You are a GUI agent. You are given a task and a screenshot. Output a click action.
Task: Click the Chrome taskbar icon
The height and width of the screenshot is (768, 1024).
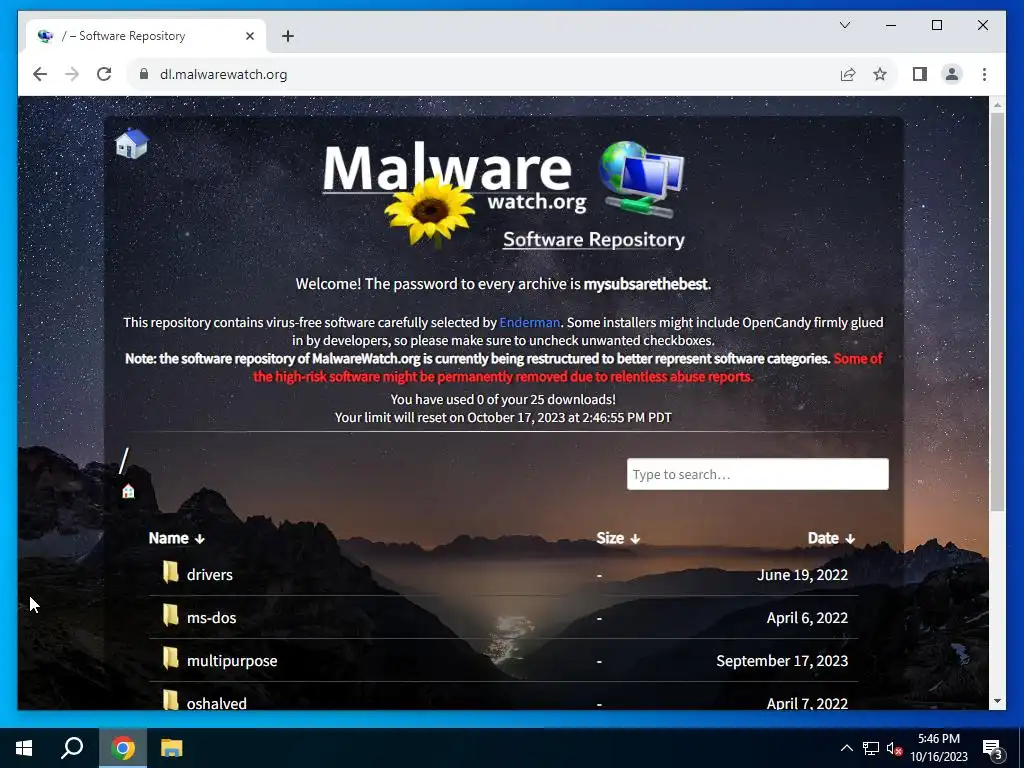coord(123,748)
